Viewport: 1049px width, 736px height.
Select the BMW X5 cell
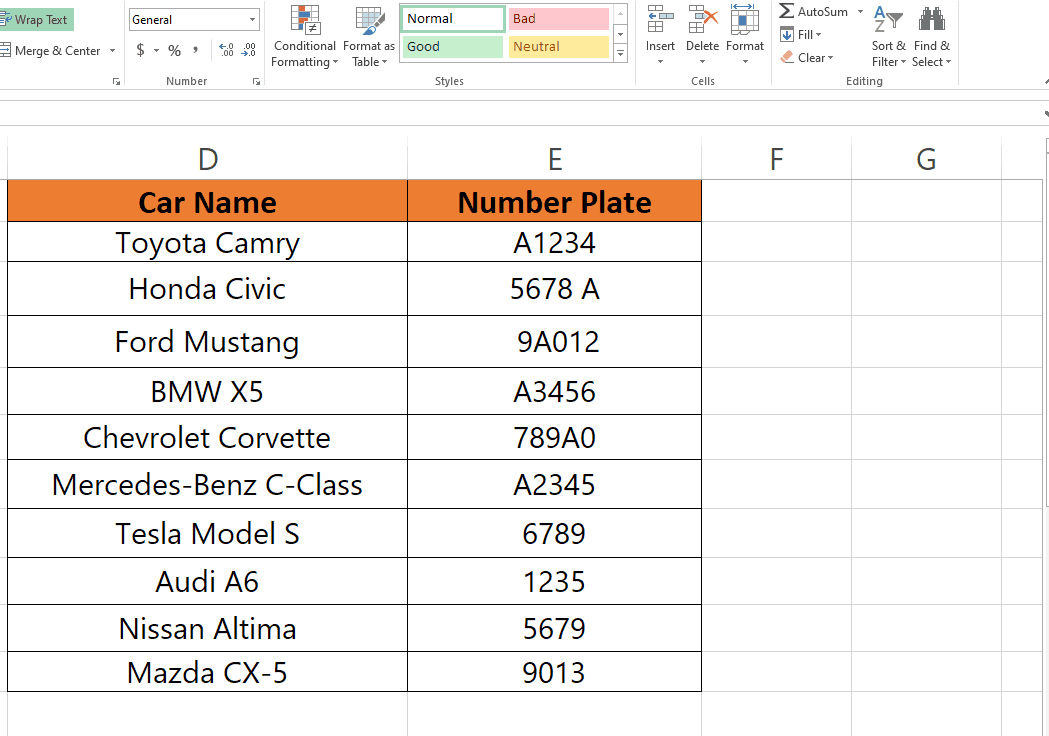[x=207, y=391]
